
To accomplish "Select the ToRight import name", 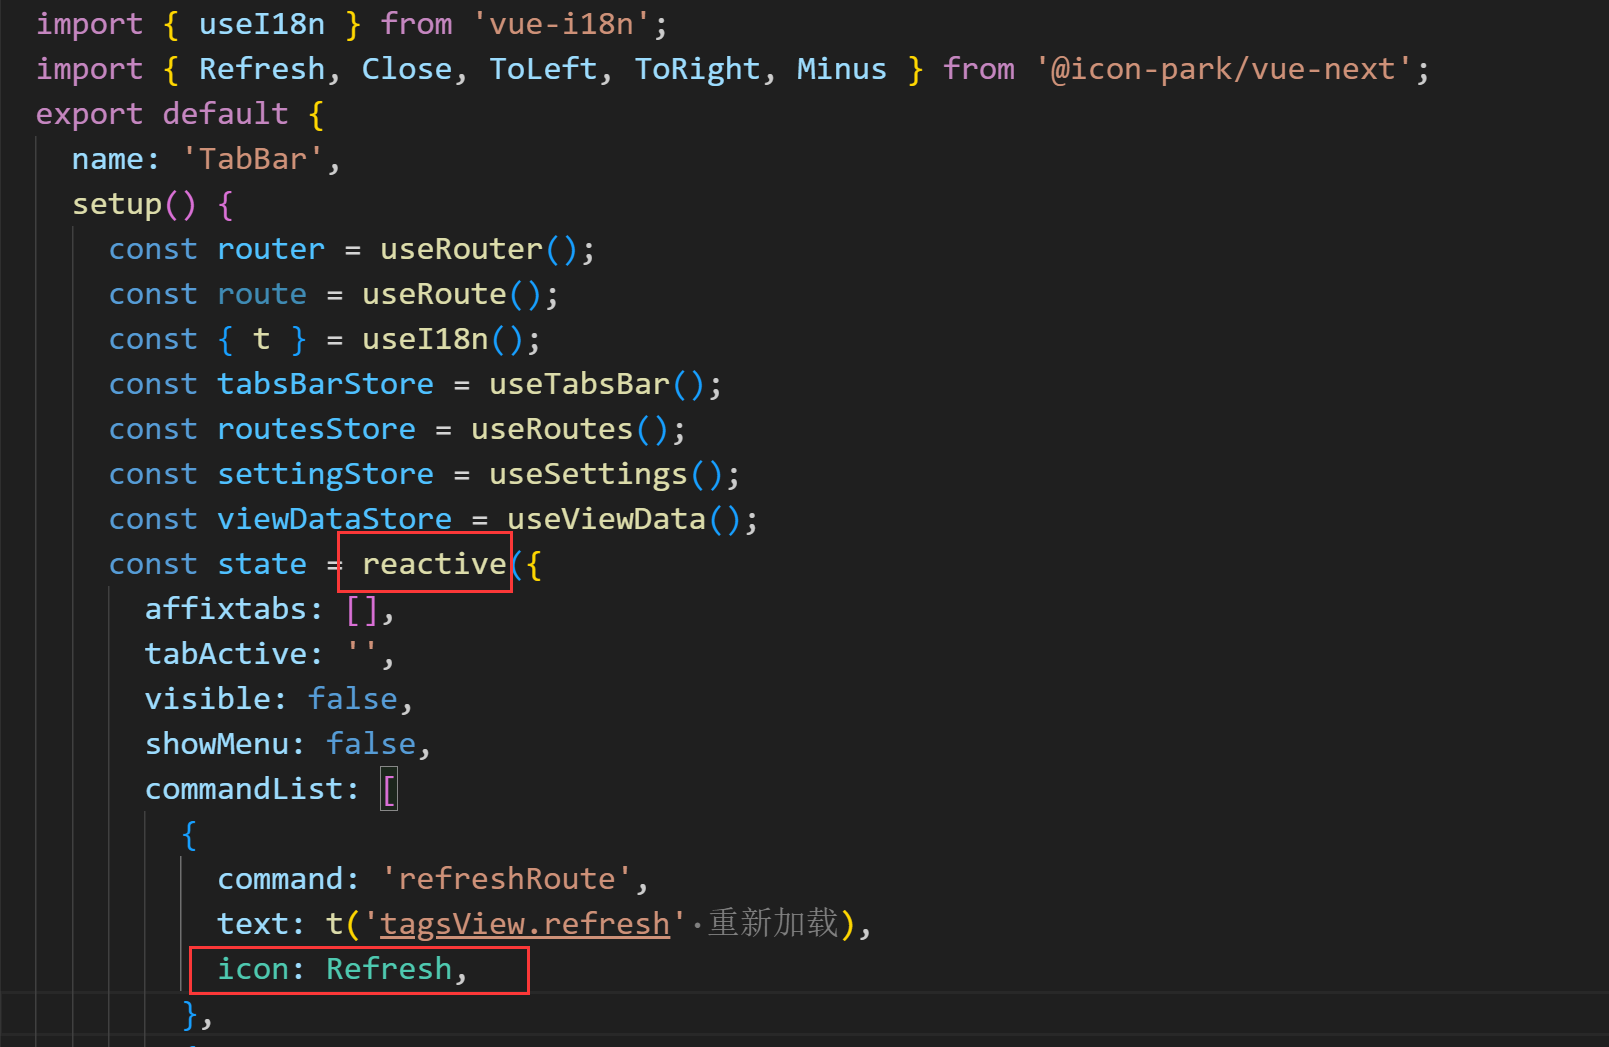I will coord(697,69).
